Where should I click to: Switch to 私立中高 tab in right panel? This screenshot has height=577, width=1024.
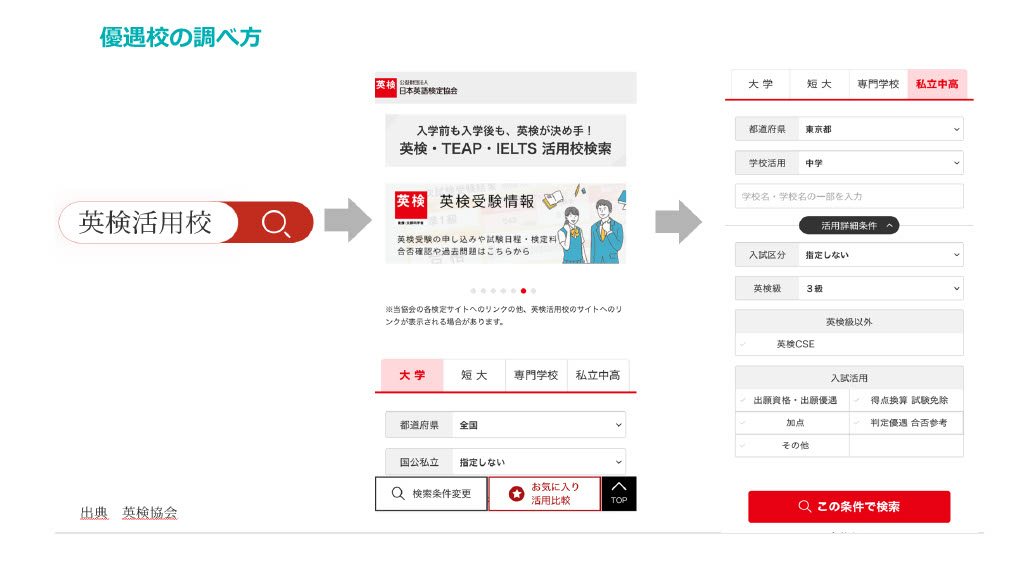click(937, 84)
